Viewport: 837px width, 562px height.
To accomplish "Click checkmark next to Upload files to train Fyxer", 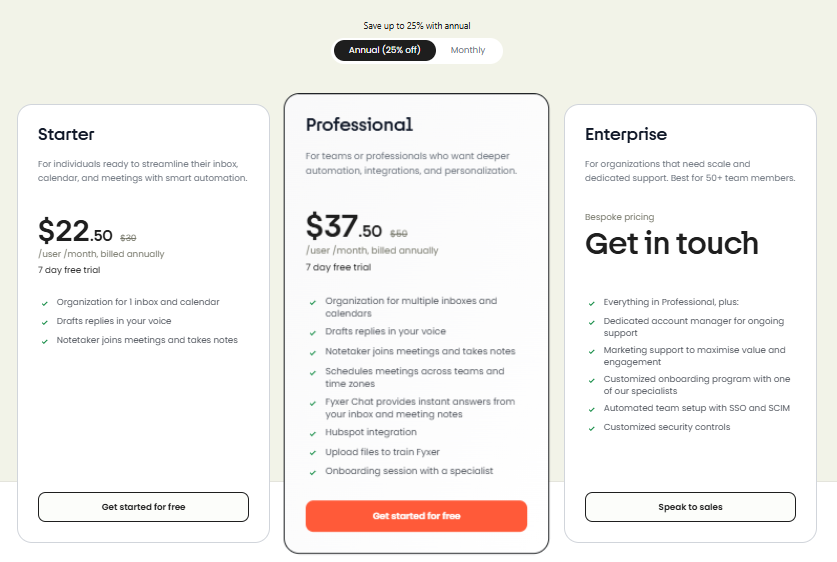I will pos(314,452).
